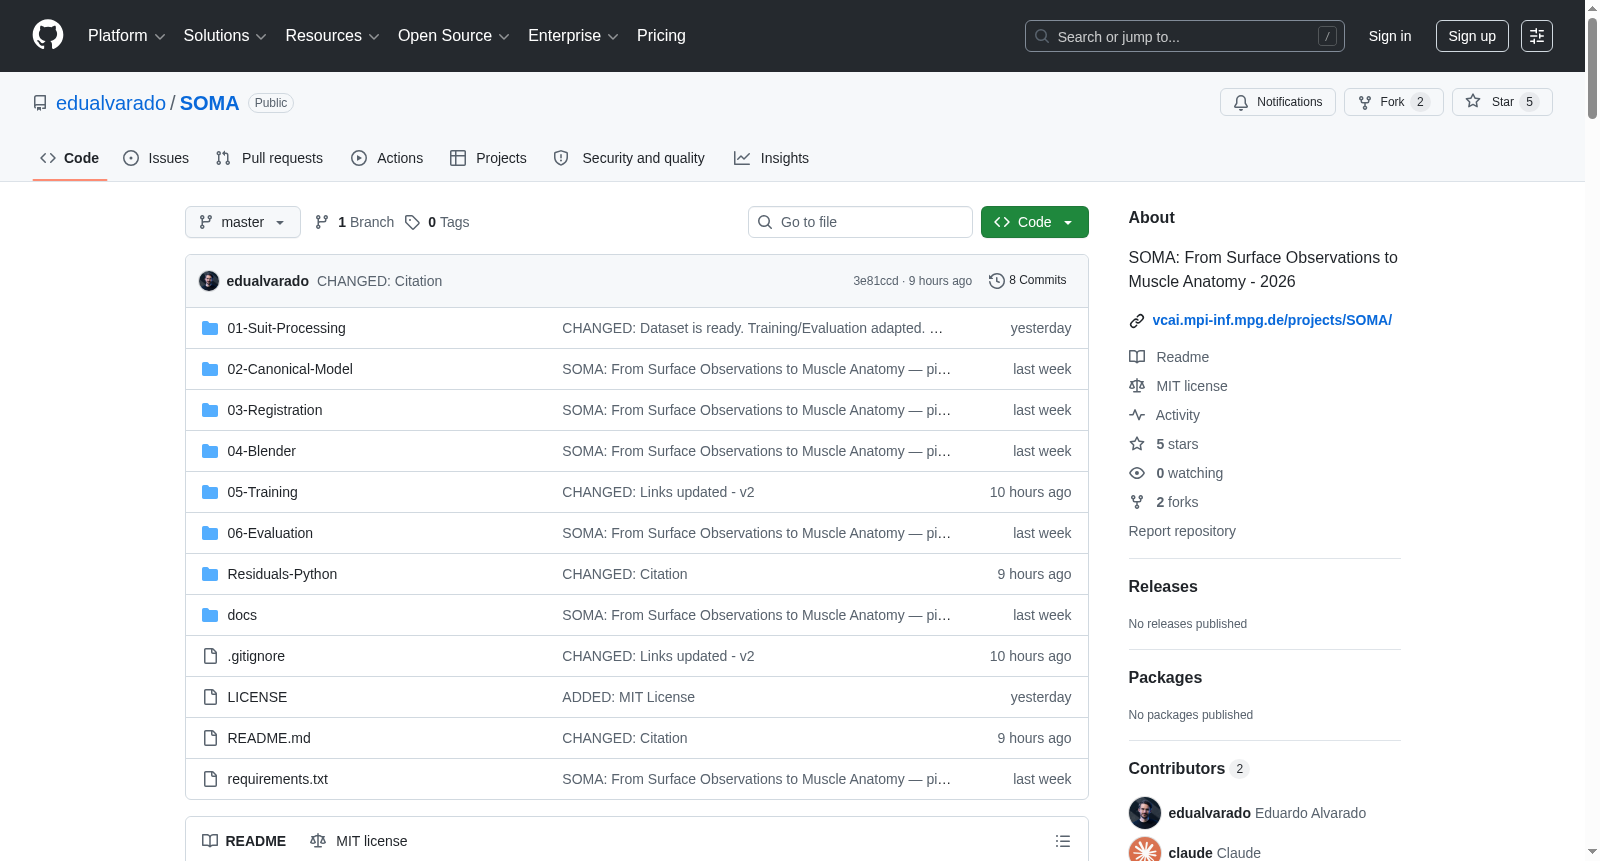Open the green Code dropdown button

tap(1035, 222)
